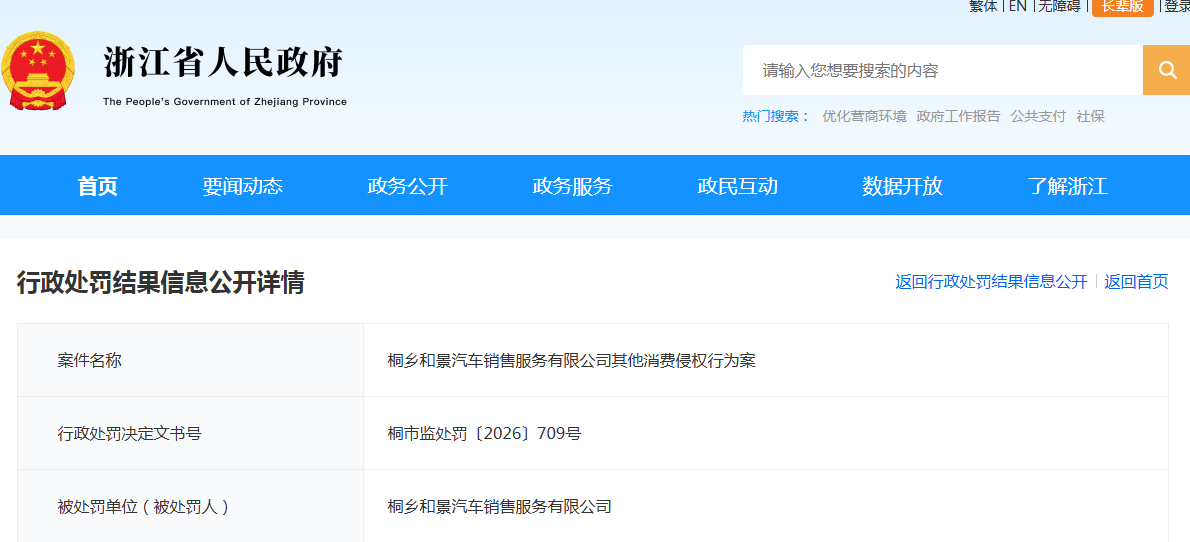Open the 政民互动 navigation tab
Viewport: 1190px width, 542px height.
[x=738, y=186]
